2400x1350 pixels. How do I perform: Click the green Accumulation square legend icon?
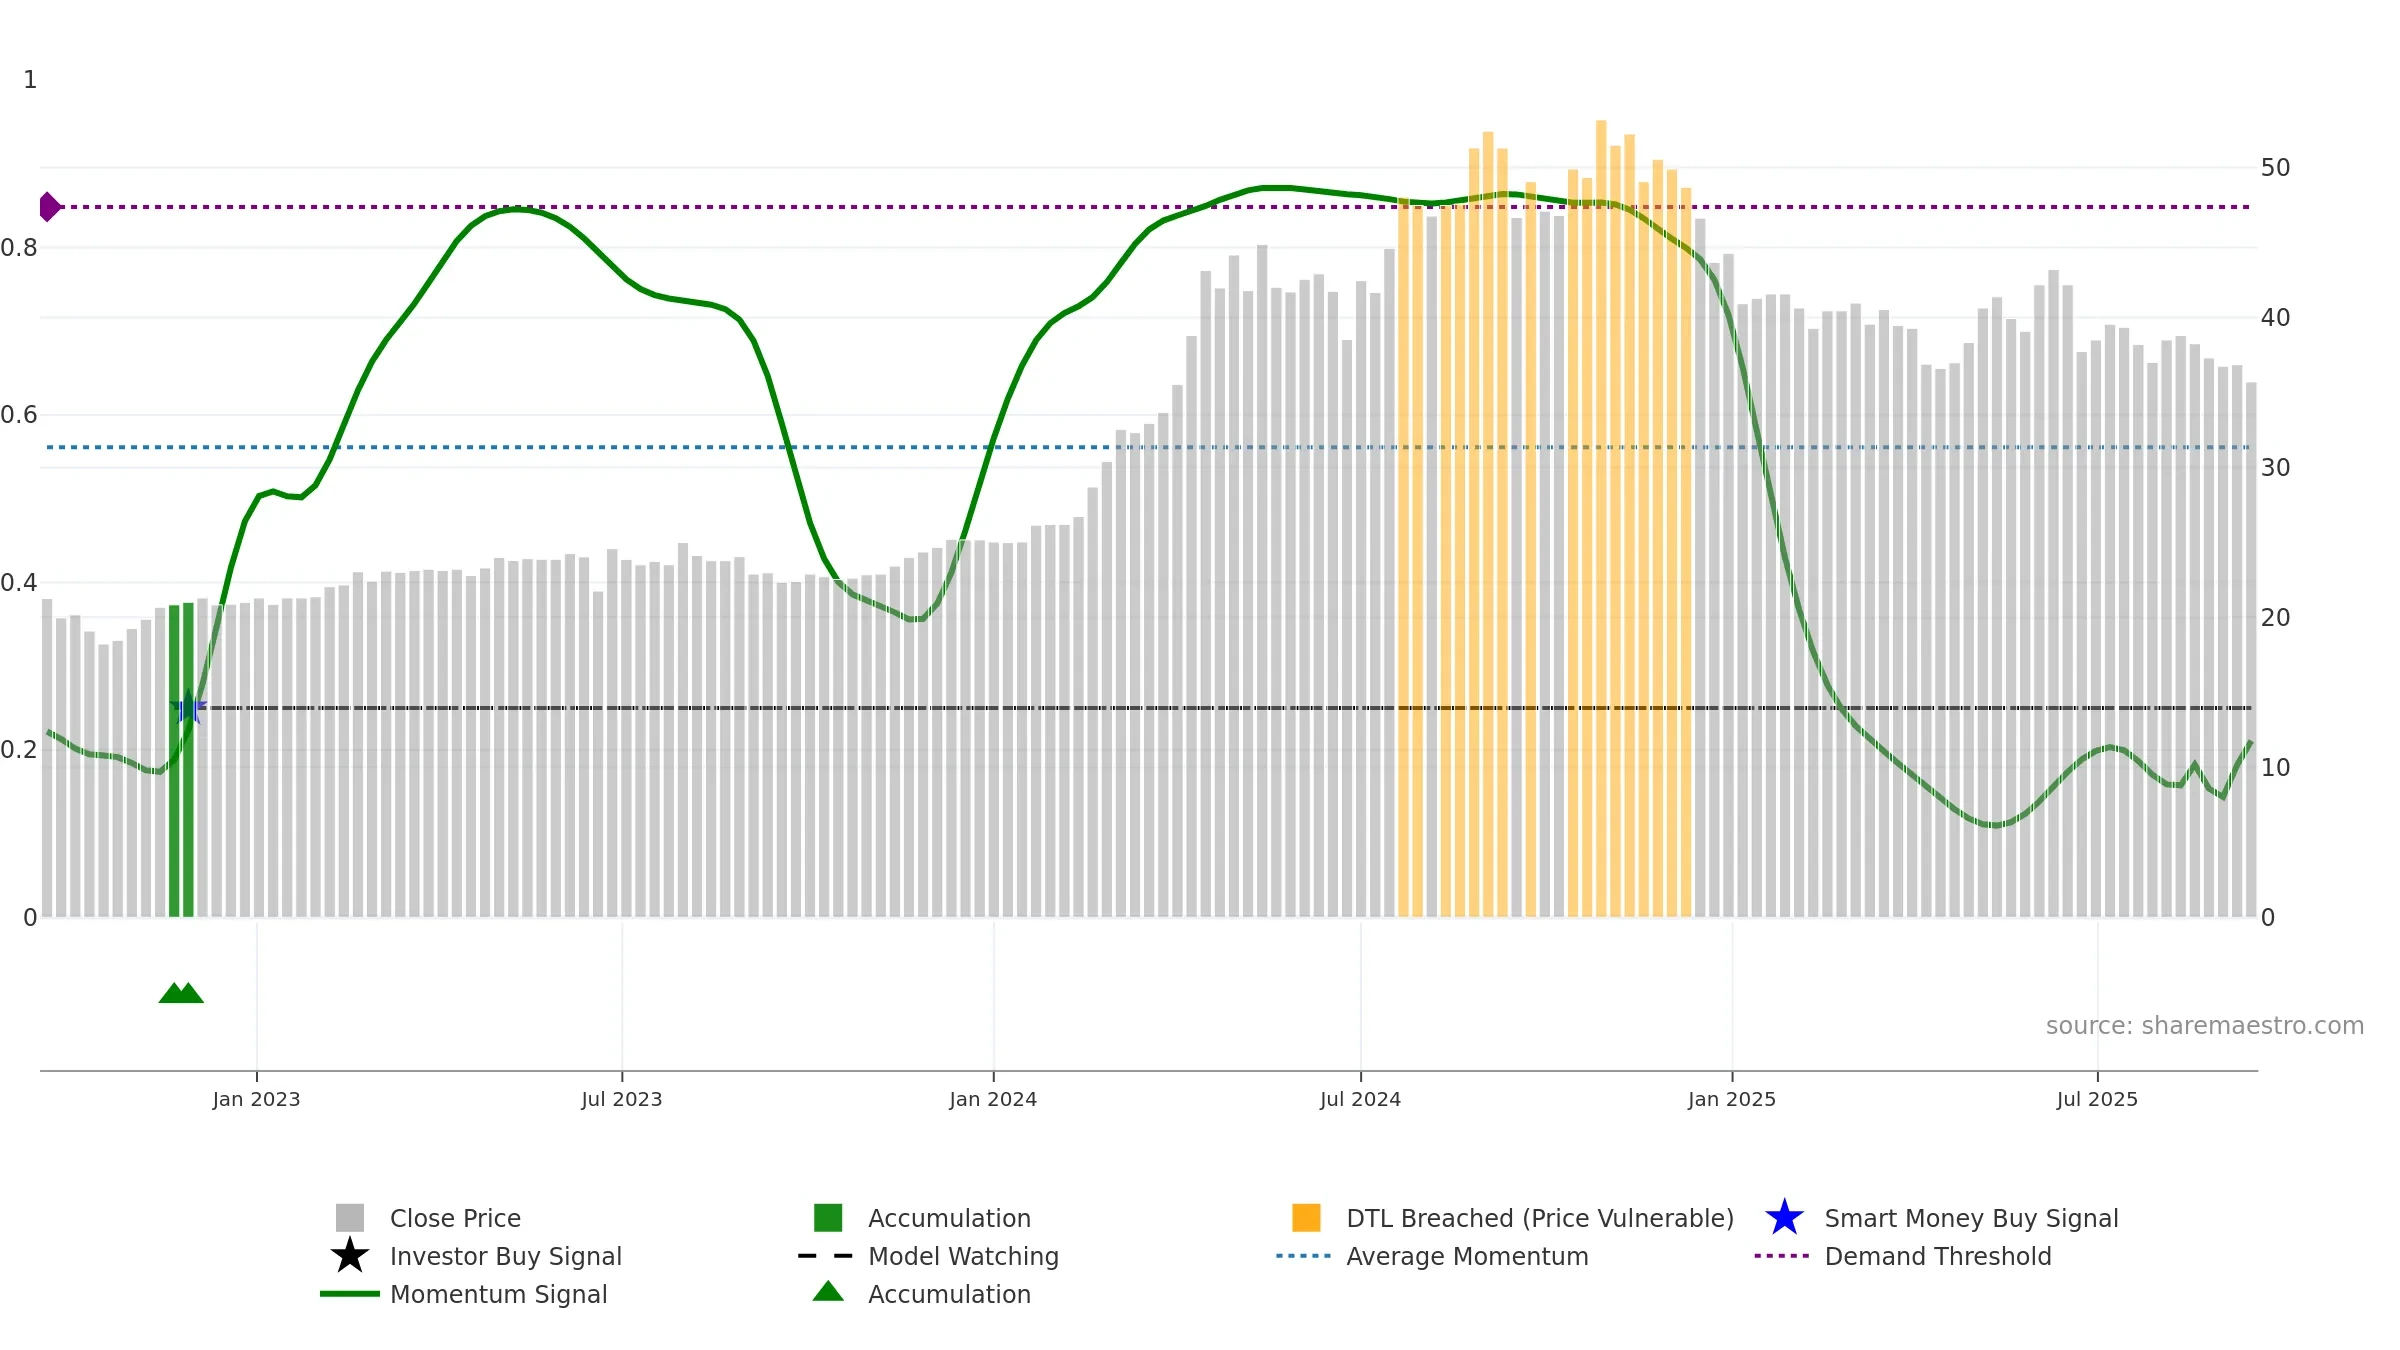827,1217
